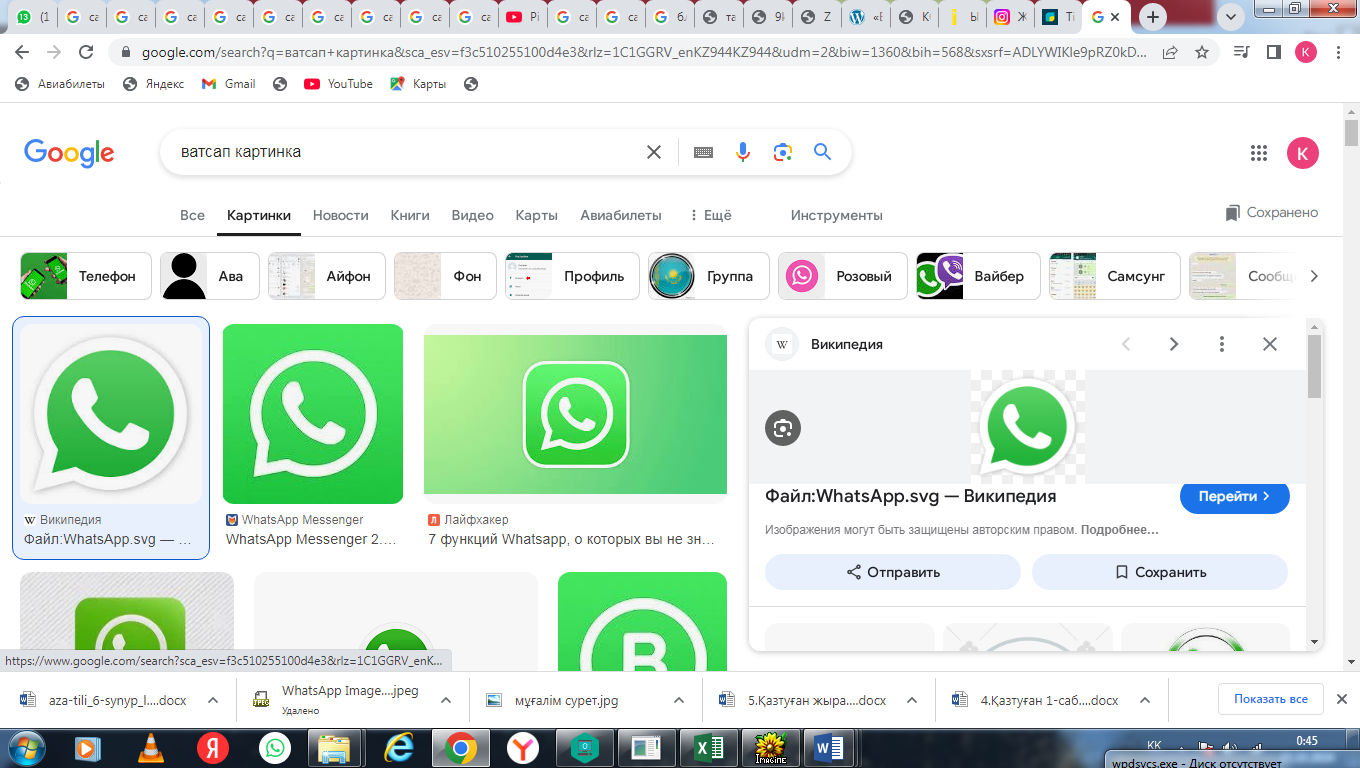Open Chrome's side panel
Screen dimensions: 1360x768
(1274, 52)
